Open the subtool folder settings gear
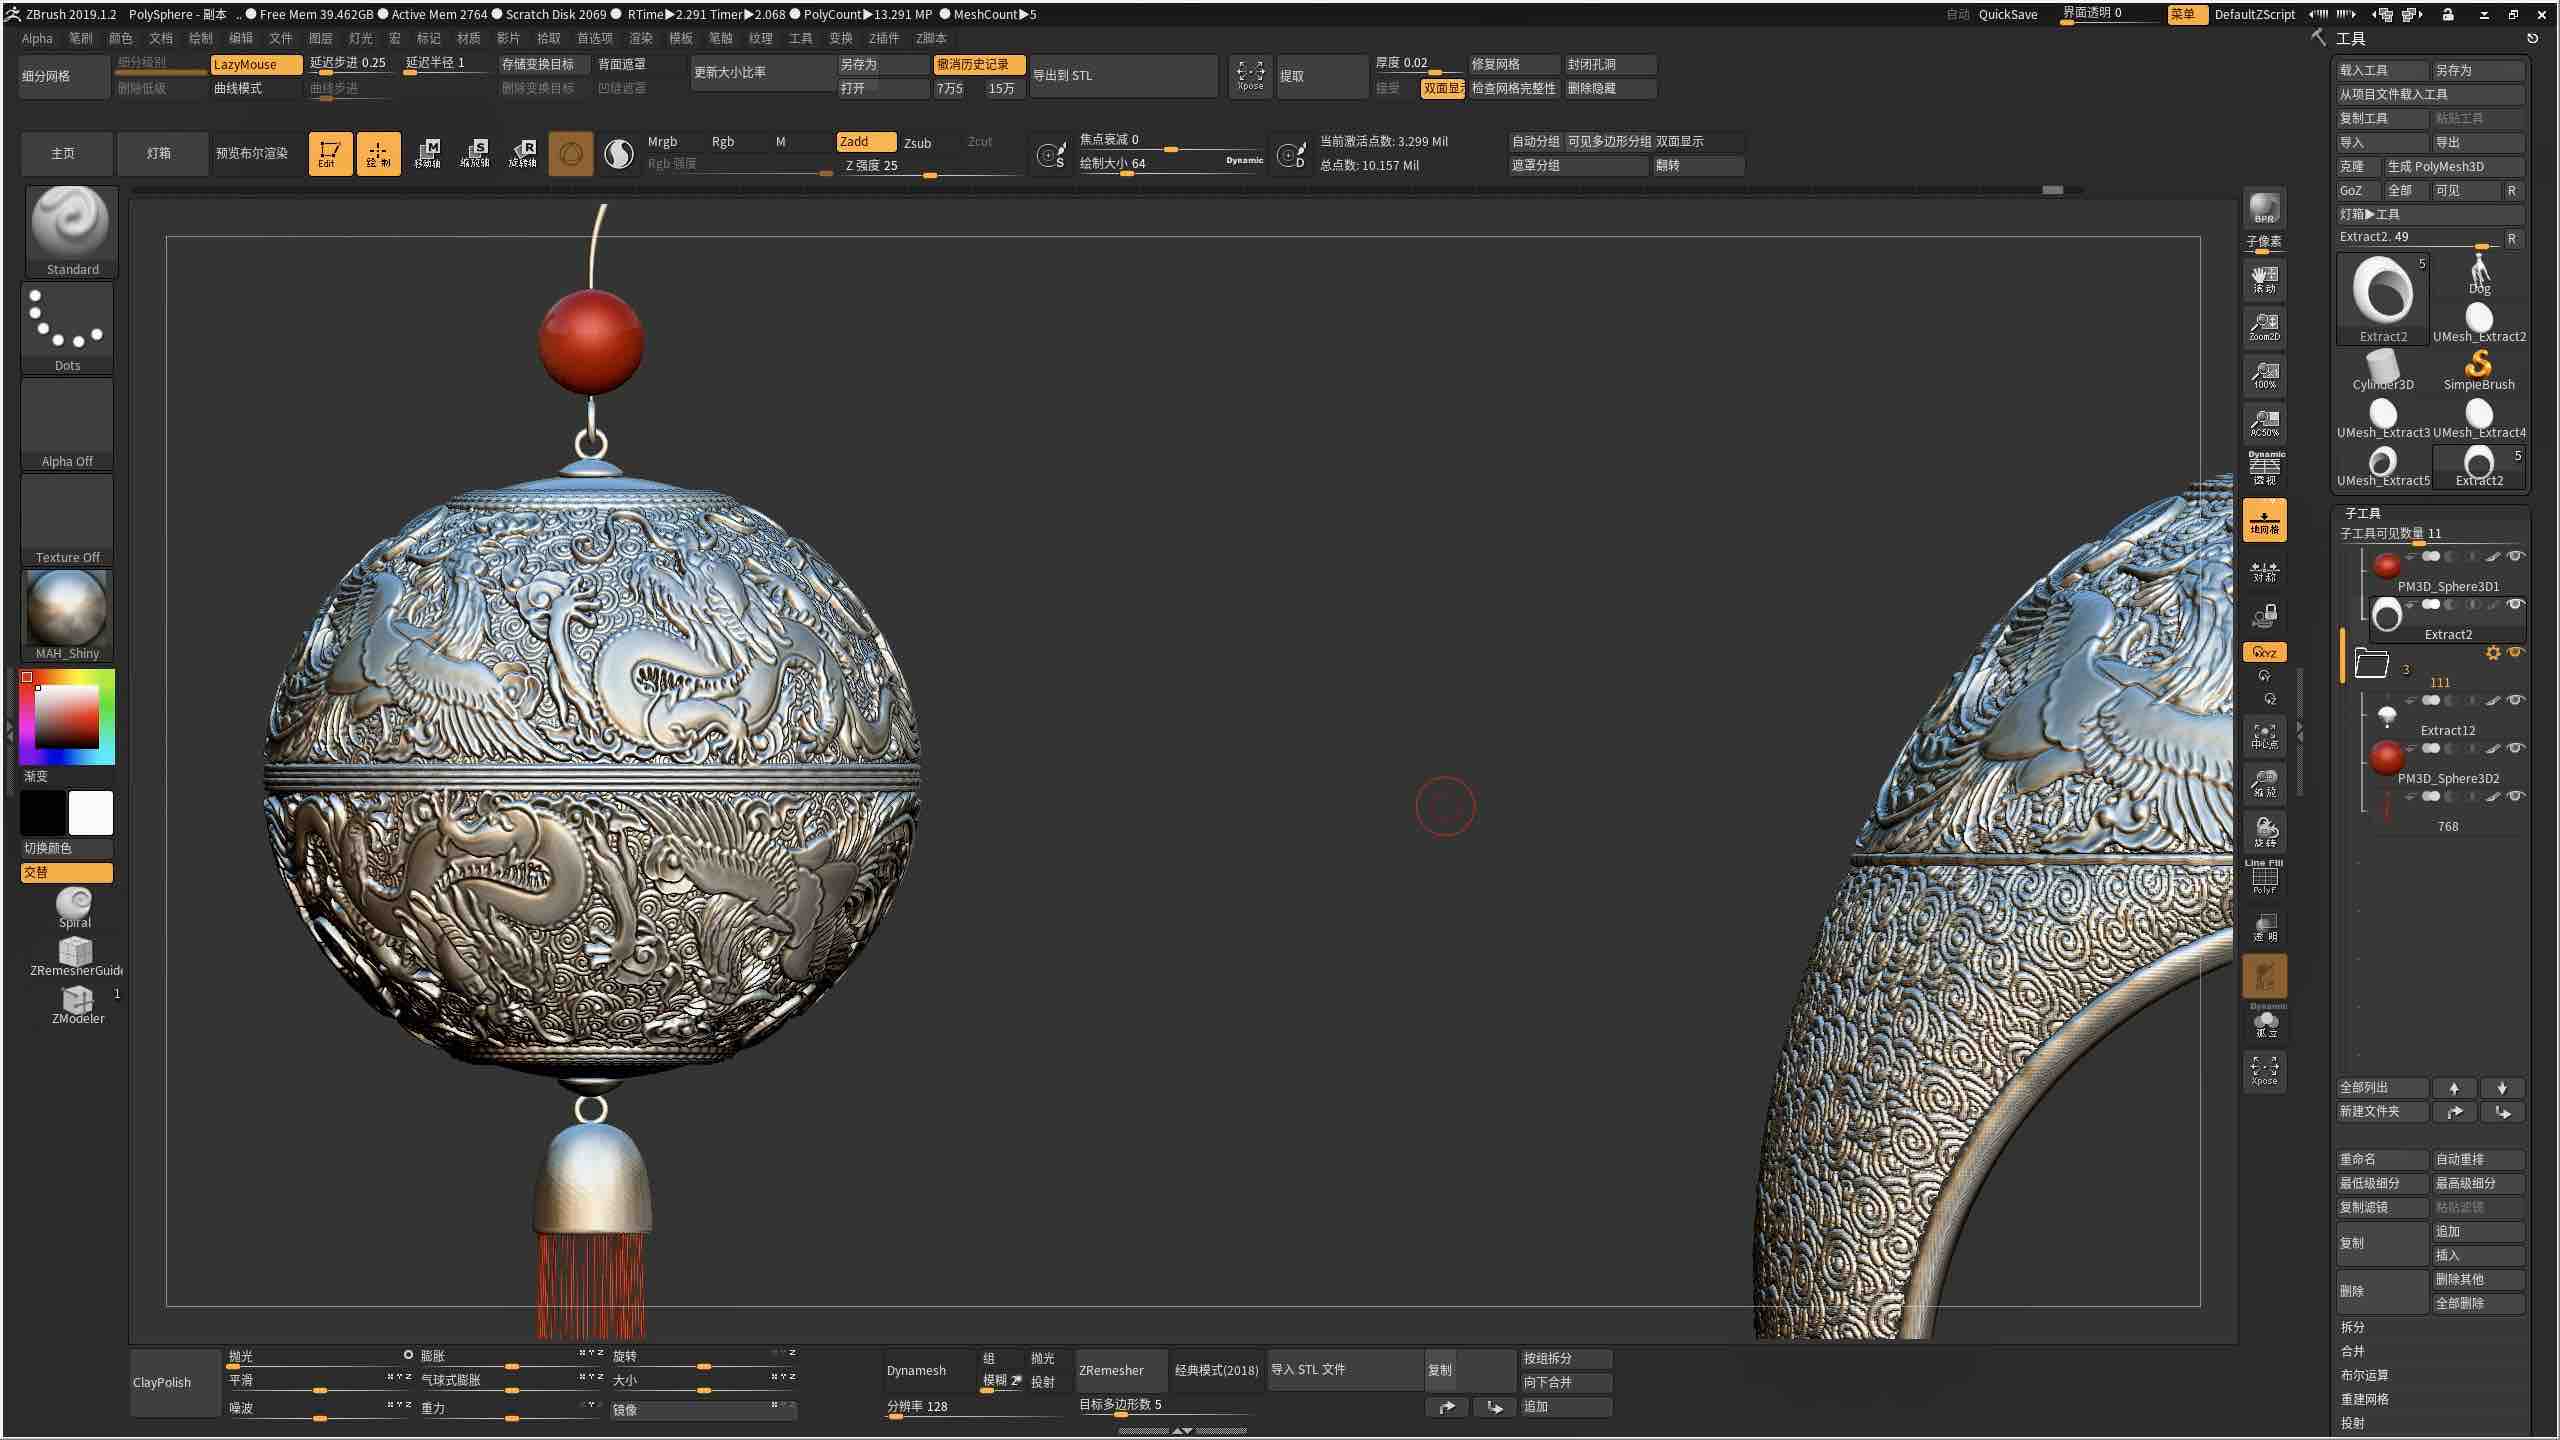Screen dimensions: 2560x1440 tap(2494, 652)
